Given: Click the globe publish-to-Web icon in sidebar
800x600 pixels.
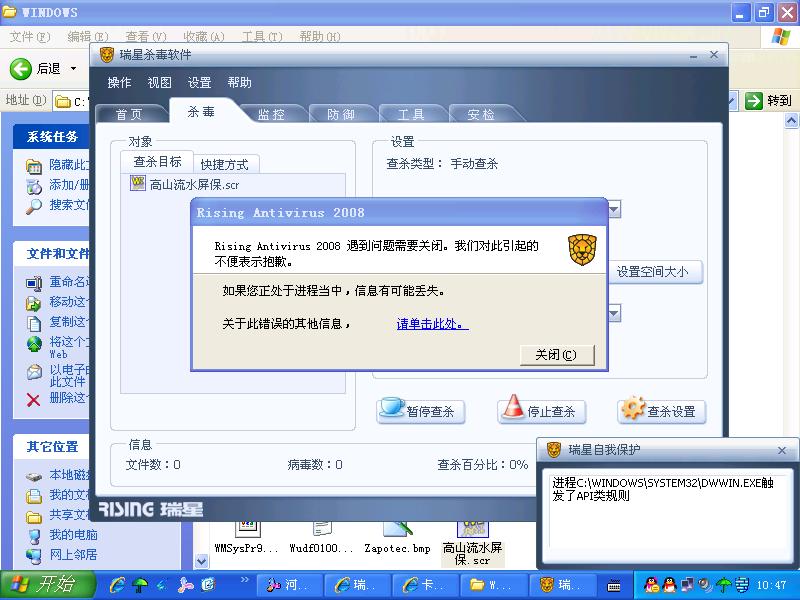Looking at the screenshot, I should tap(34, 344).
